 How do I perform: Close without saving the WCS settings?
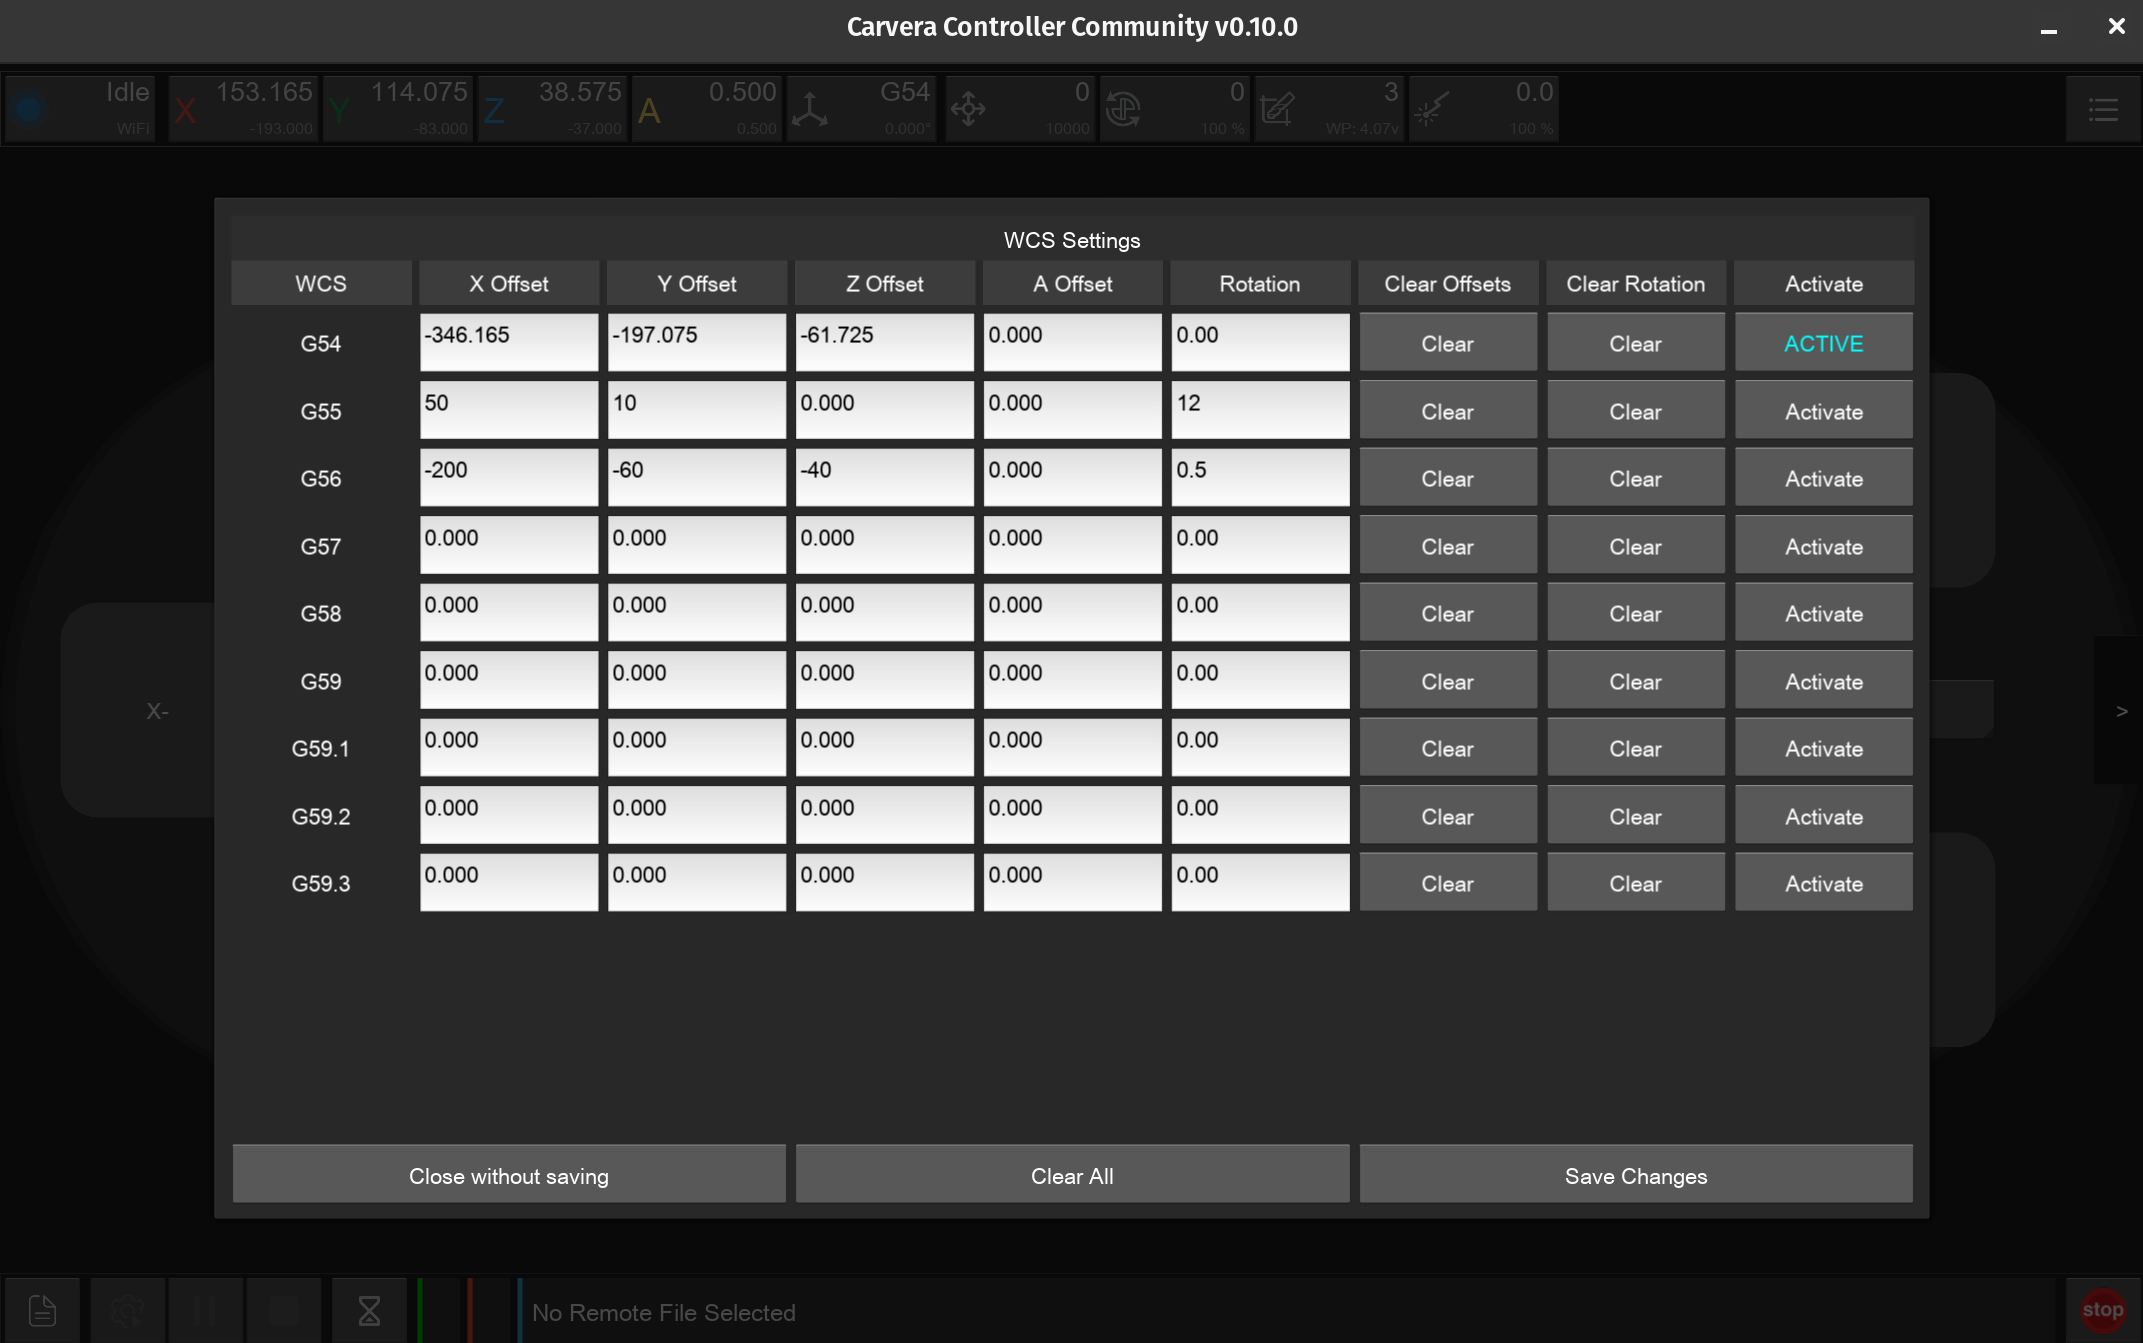coord(508,1175)
